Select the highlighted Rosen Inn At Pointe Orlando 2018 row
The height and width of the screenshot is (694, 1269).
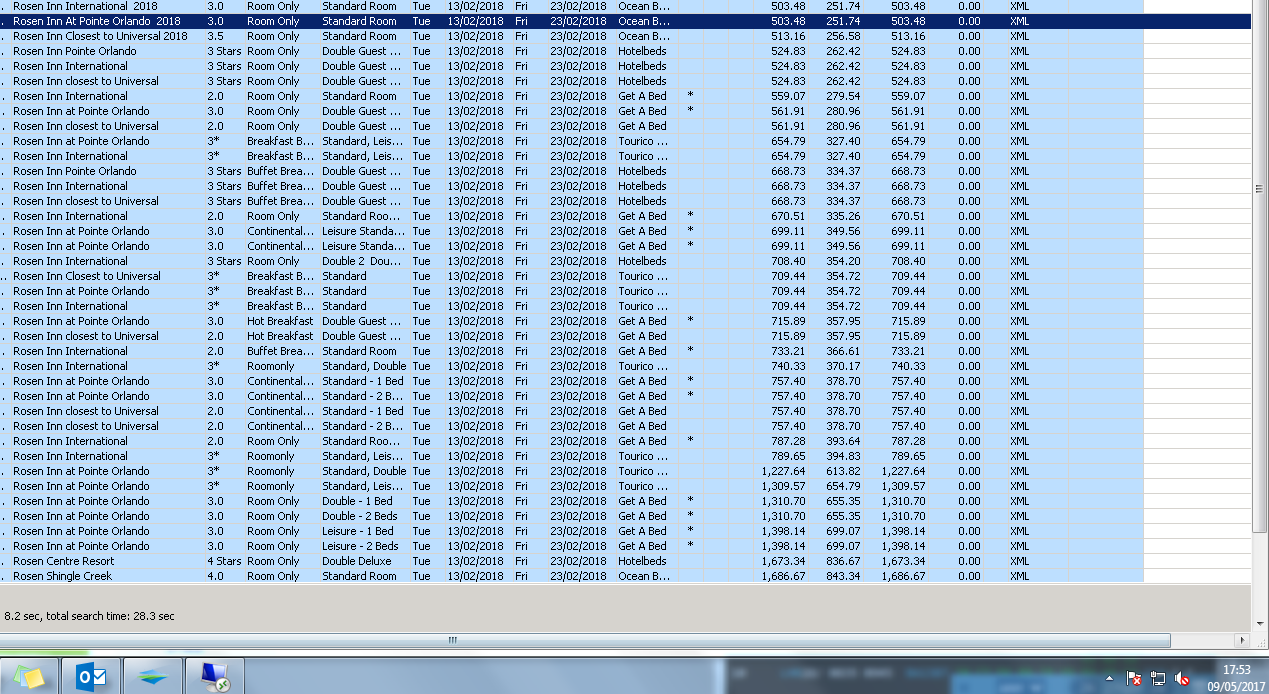pyautogui.click(x=625, y=21)
